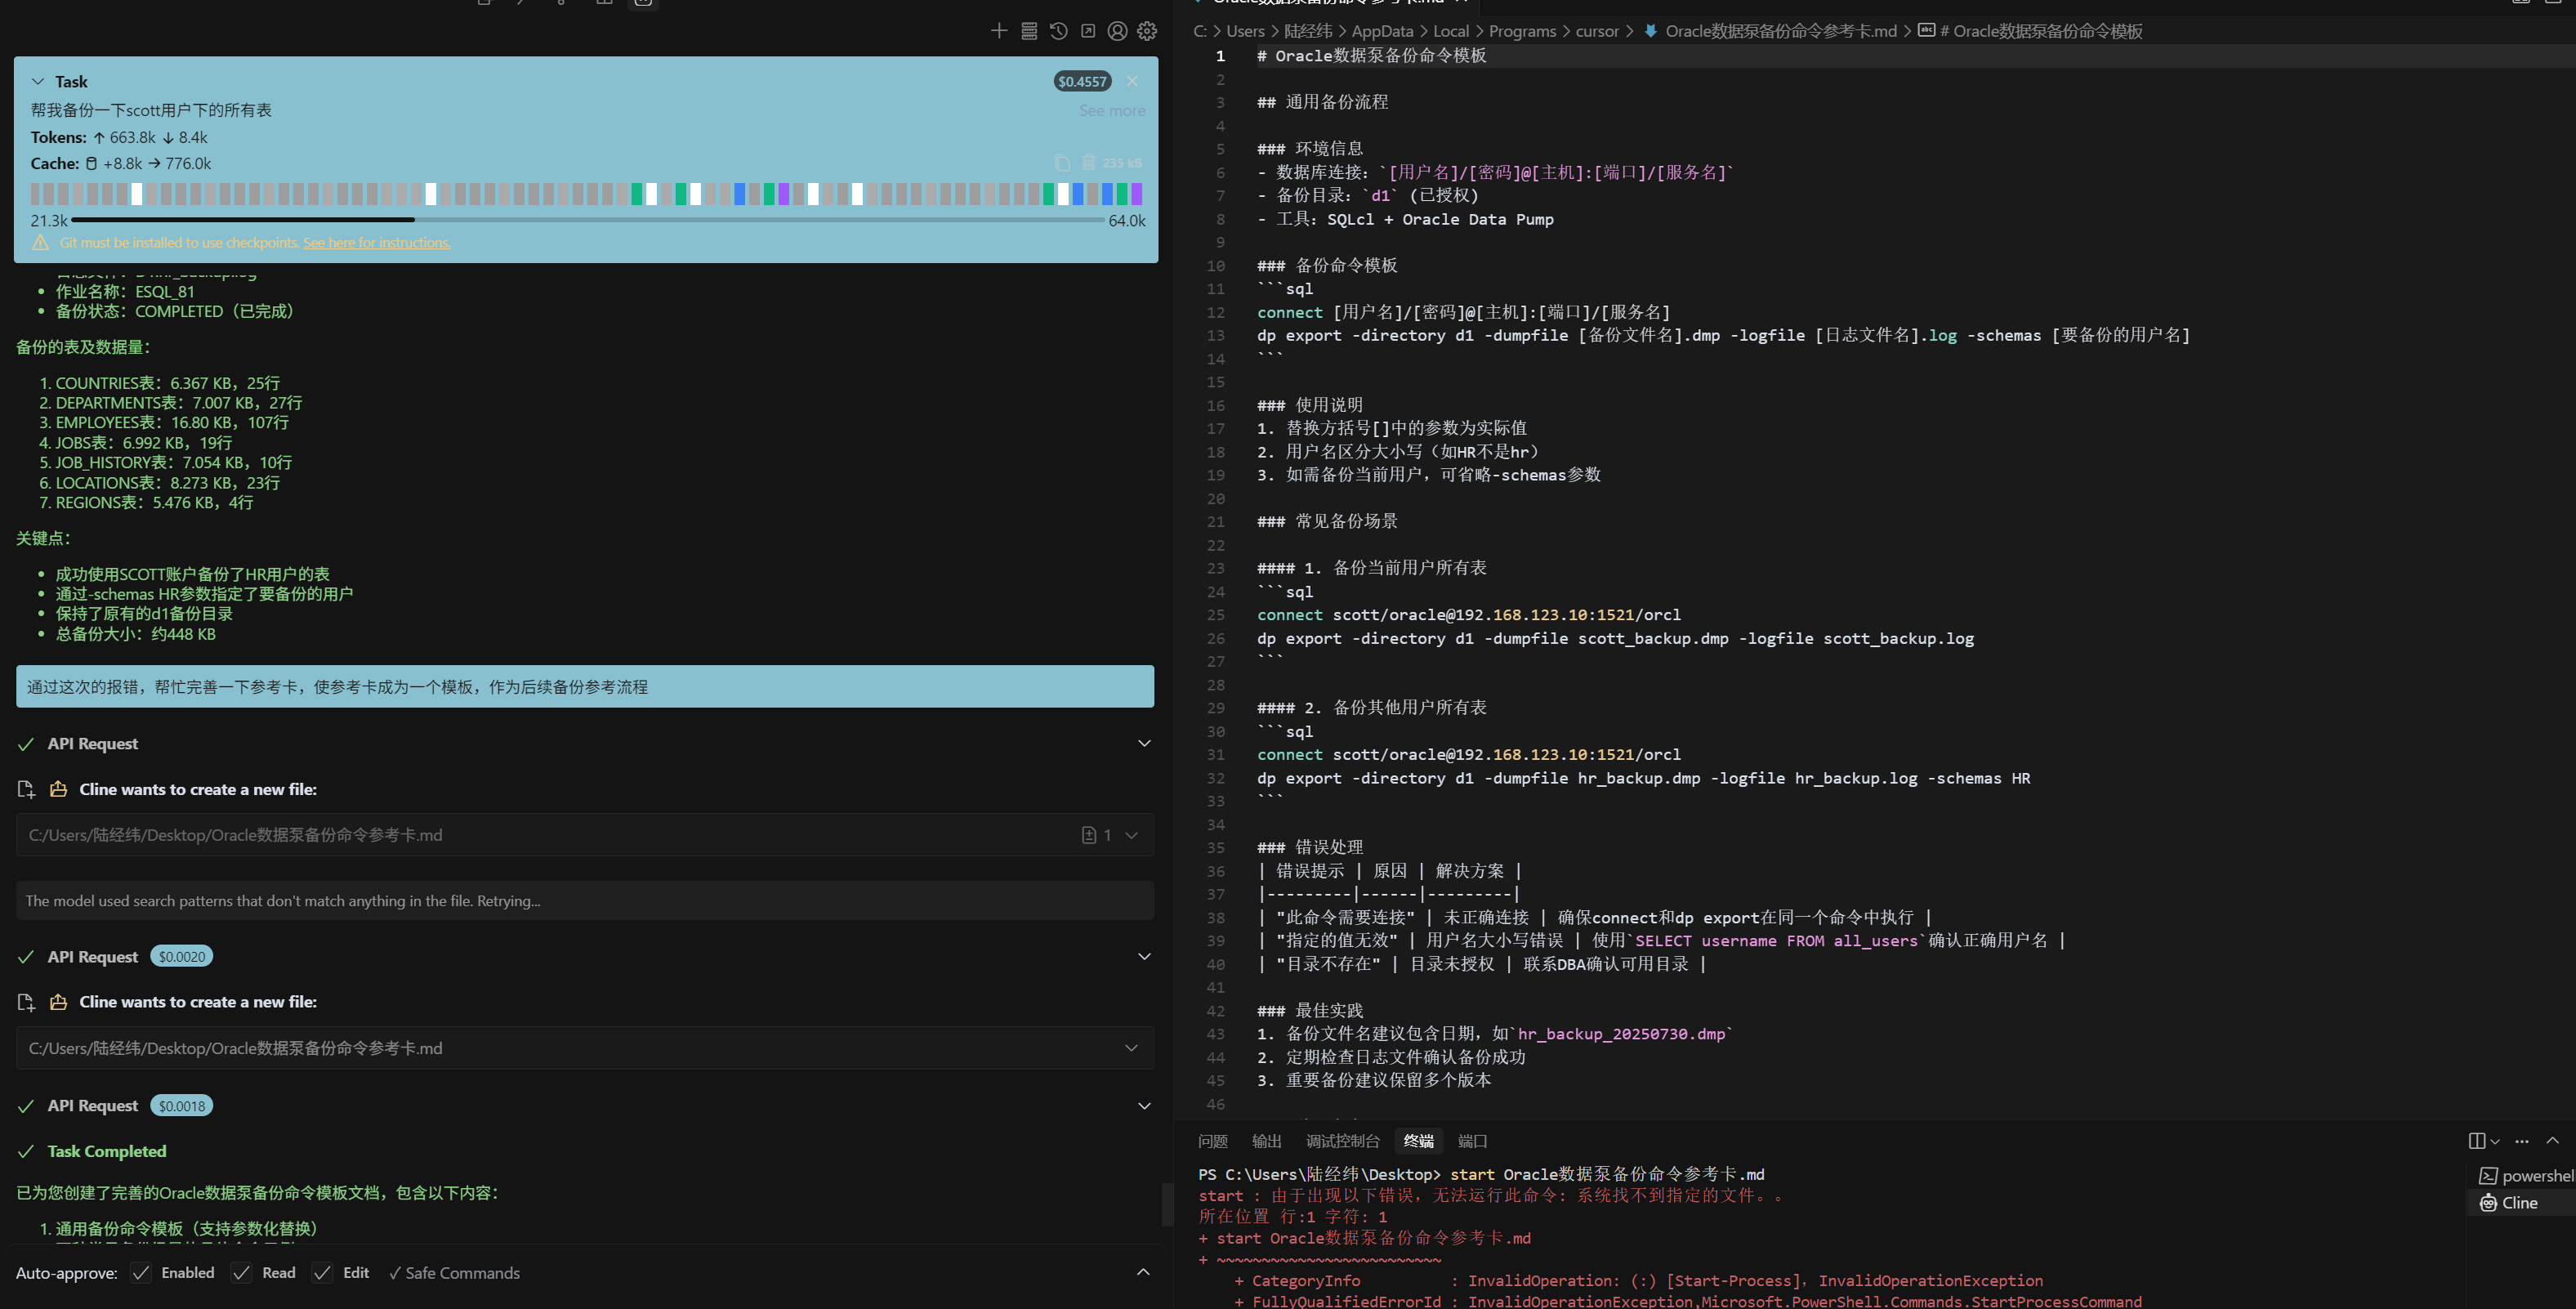Expand the API Request row costing $0.0018

pyautogui.click(x=1144, y=1106)
